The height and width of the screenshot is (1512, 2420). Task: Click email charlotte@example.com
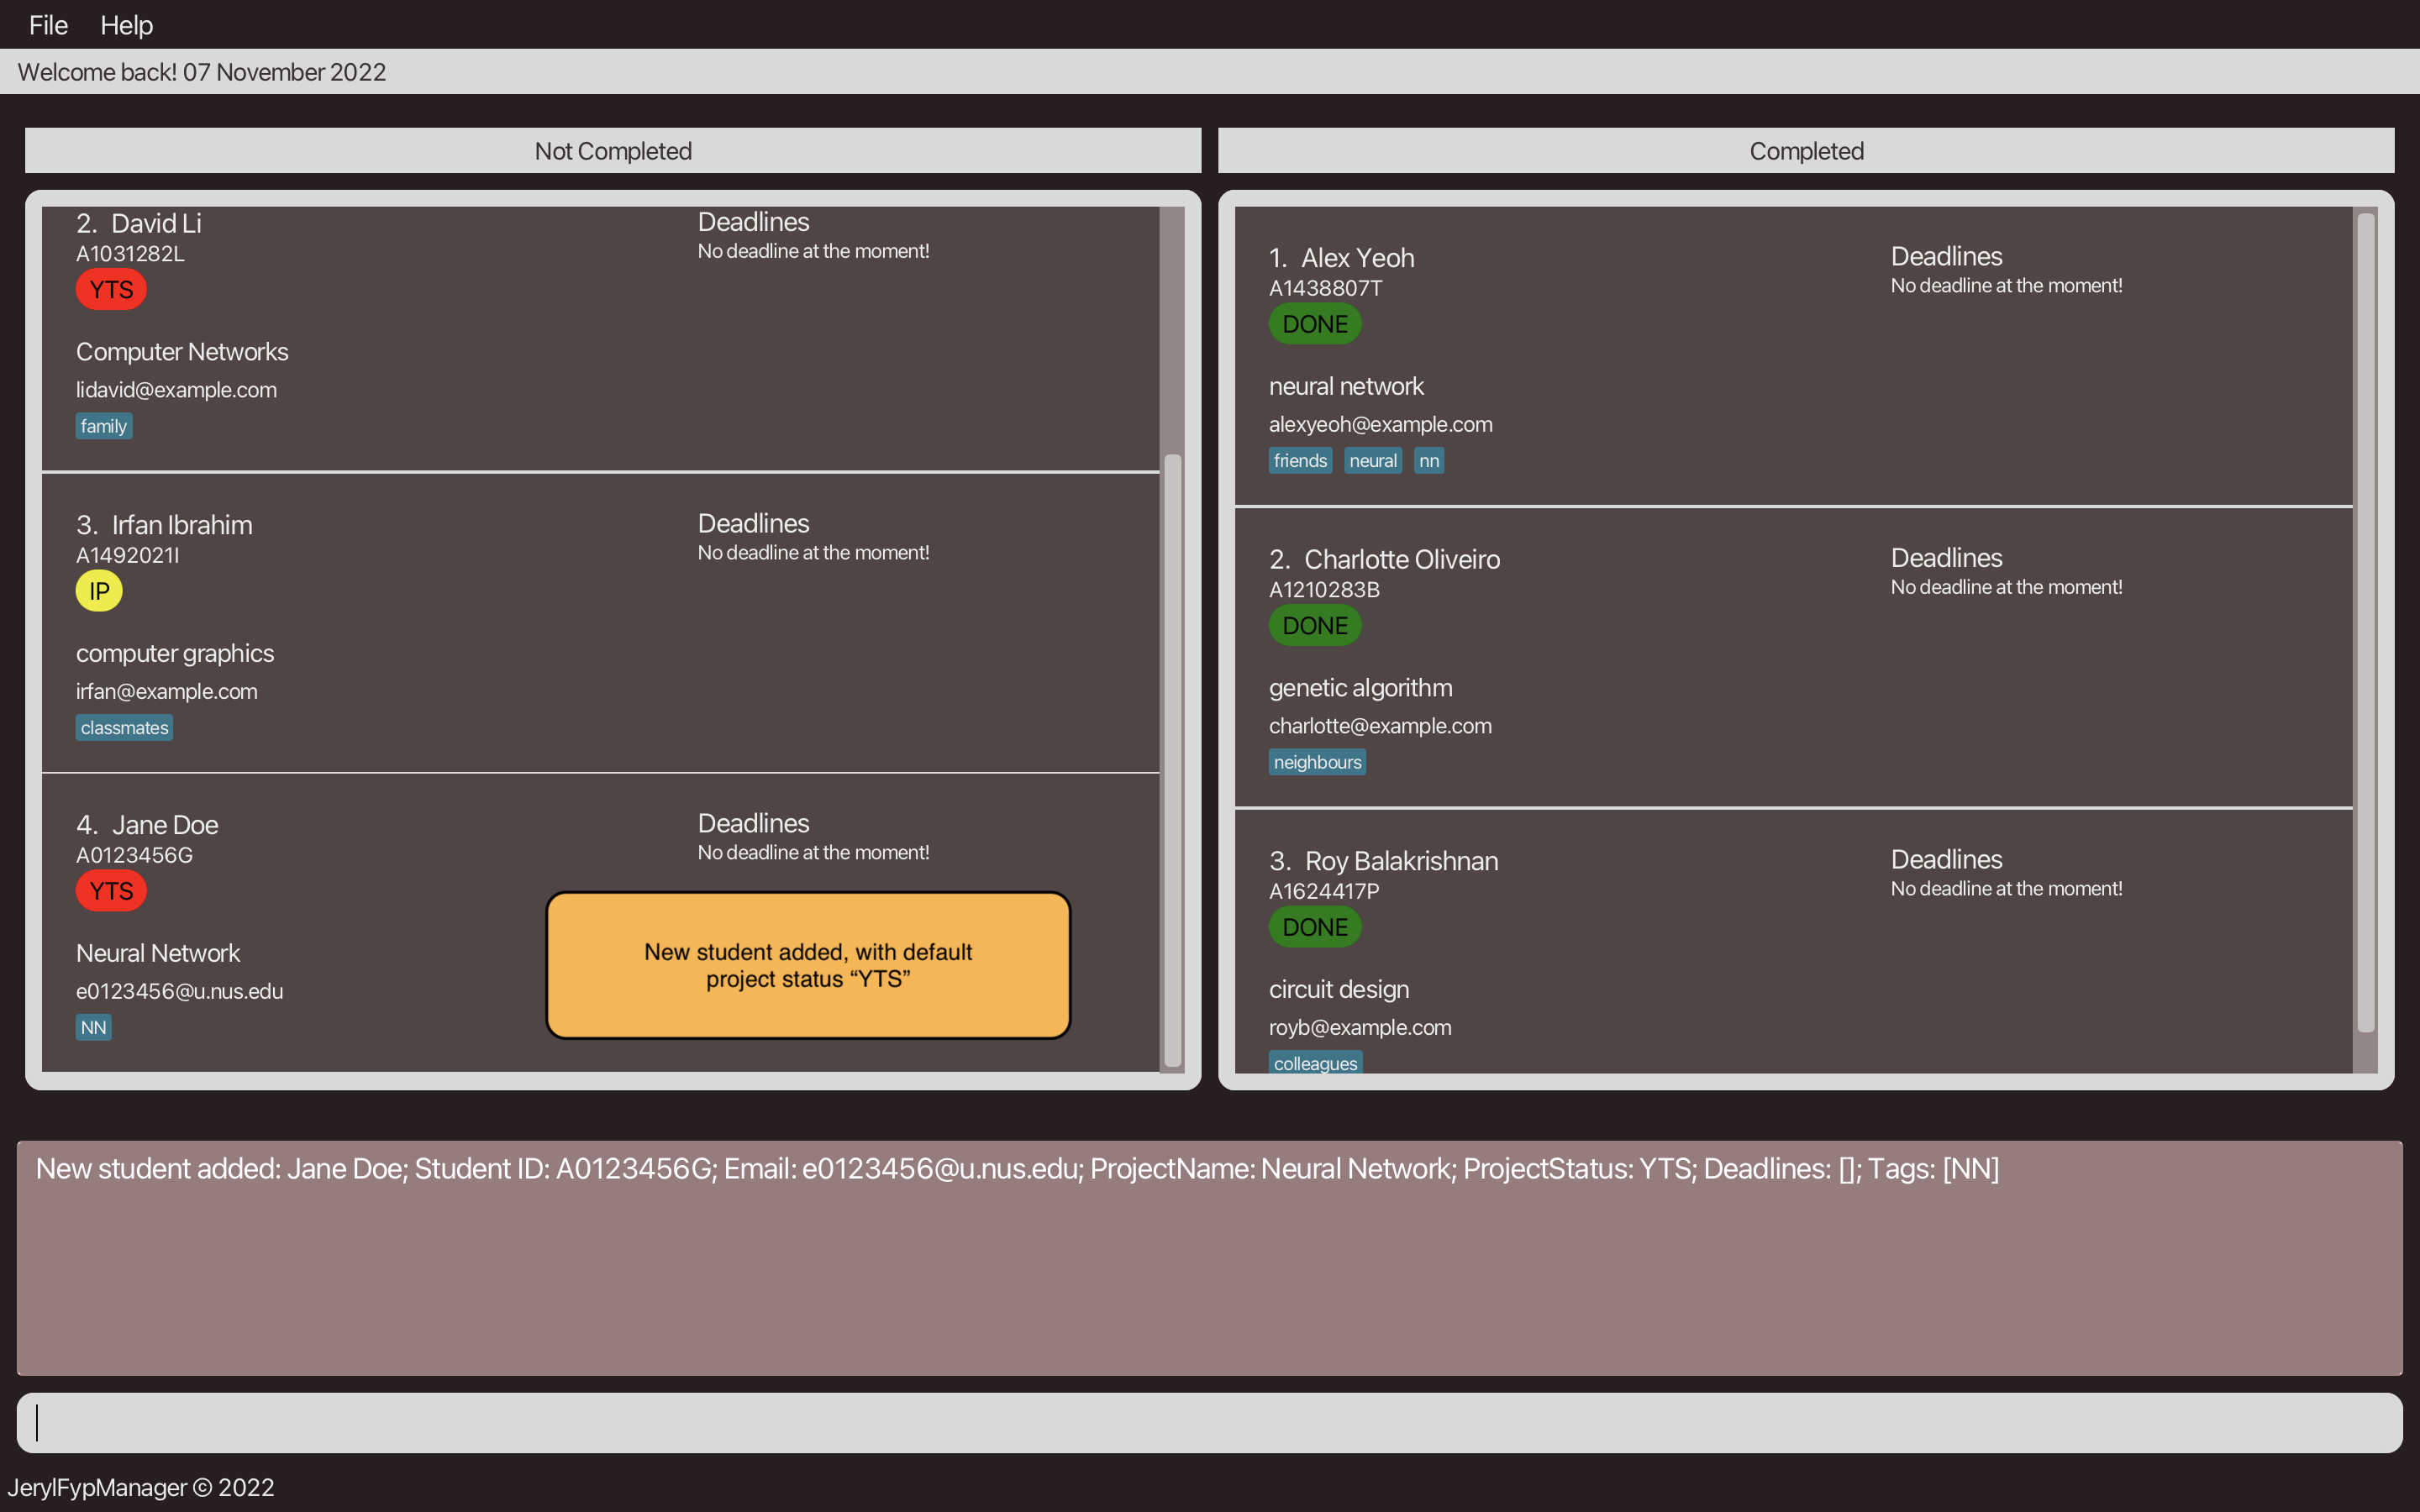[x=1380, y=726]
